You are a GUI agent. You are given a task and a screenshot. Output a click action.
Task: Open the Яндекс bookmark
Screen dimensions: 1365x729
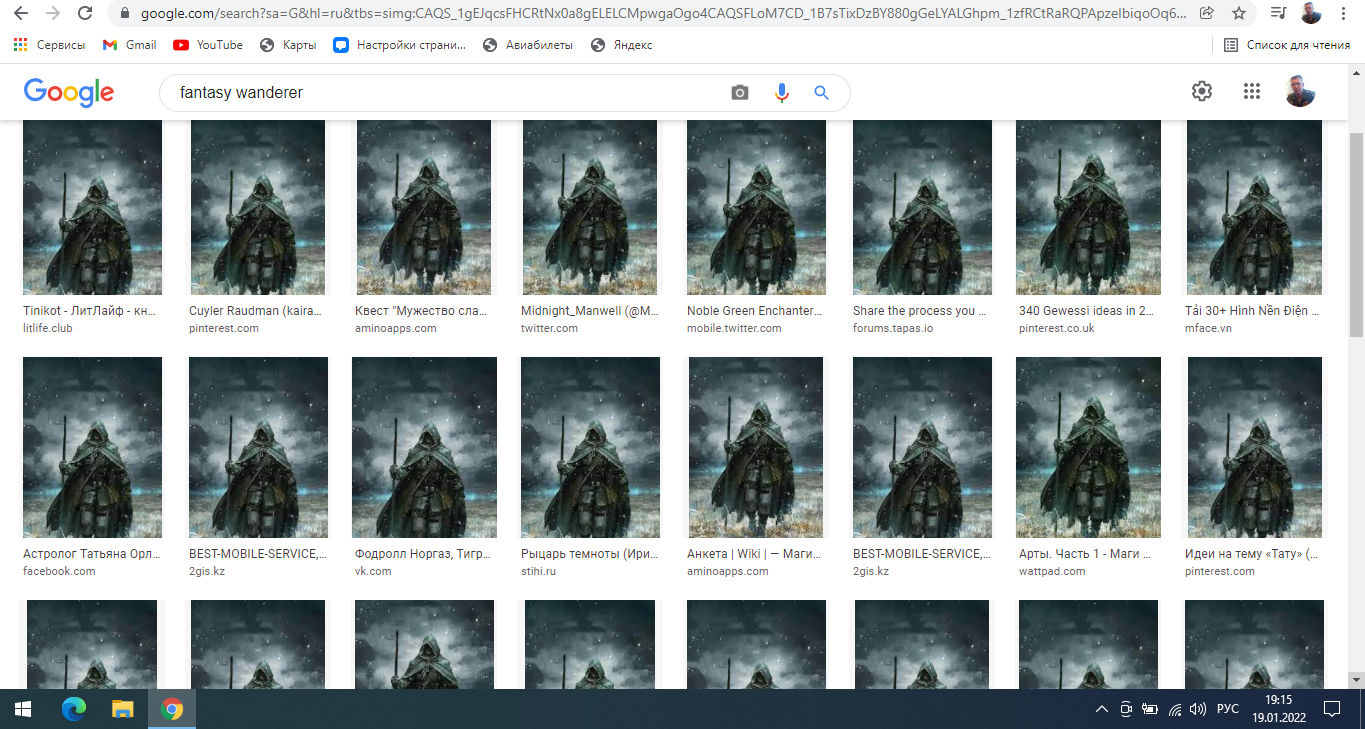coord(621,45)
